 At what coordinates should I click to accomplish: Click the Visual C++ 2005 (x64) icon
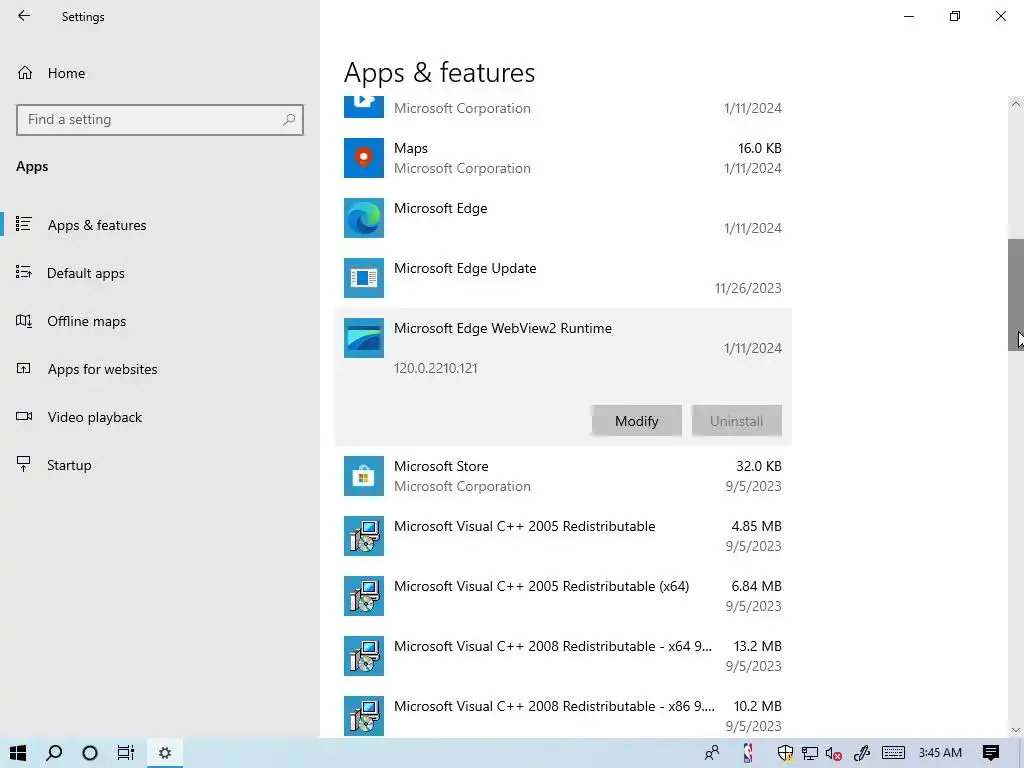pyautogui.click(x=364, y=596)
